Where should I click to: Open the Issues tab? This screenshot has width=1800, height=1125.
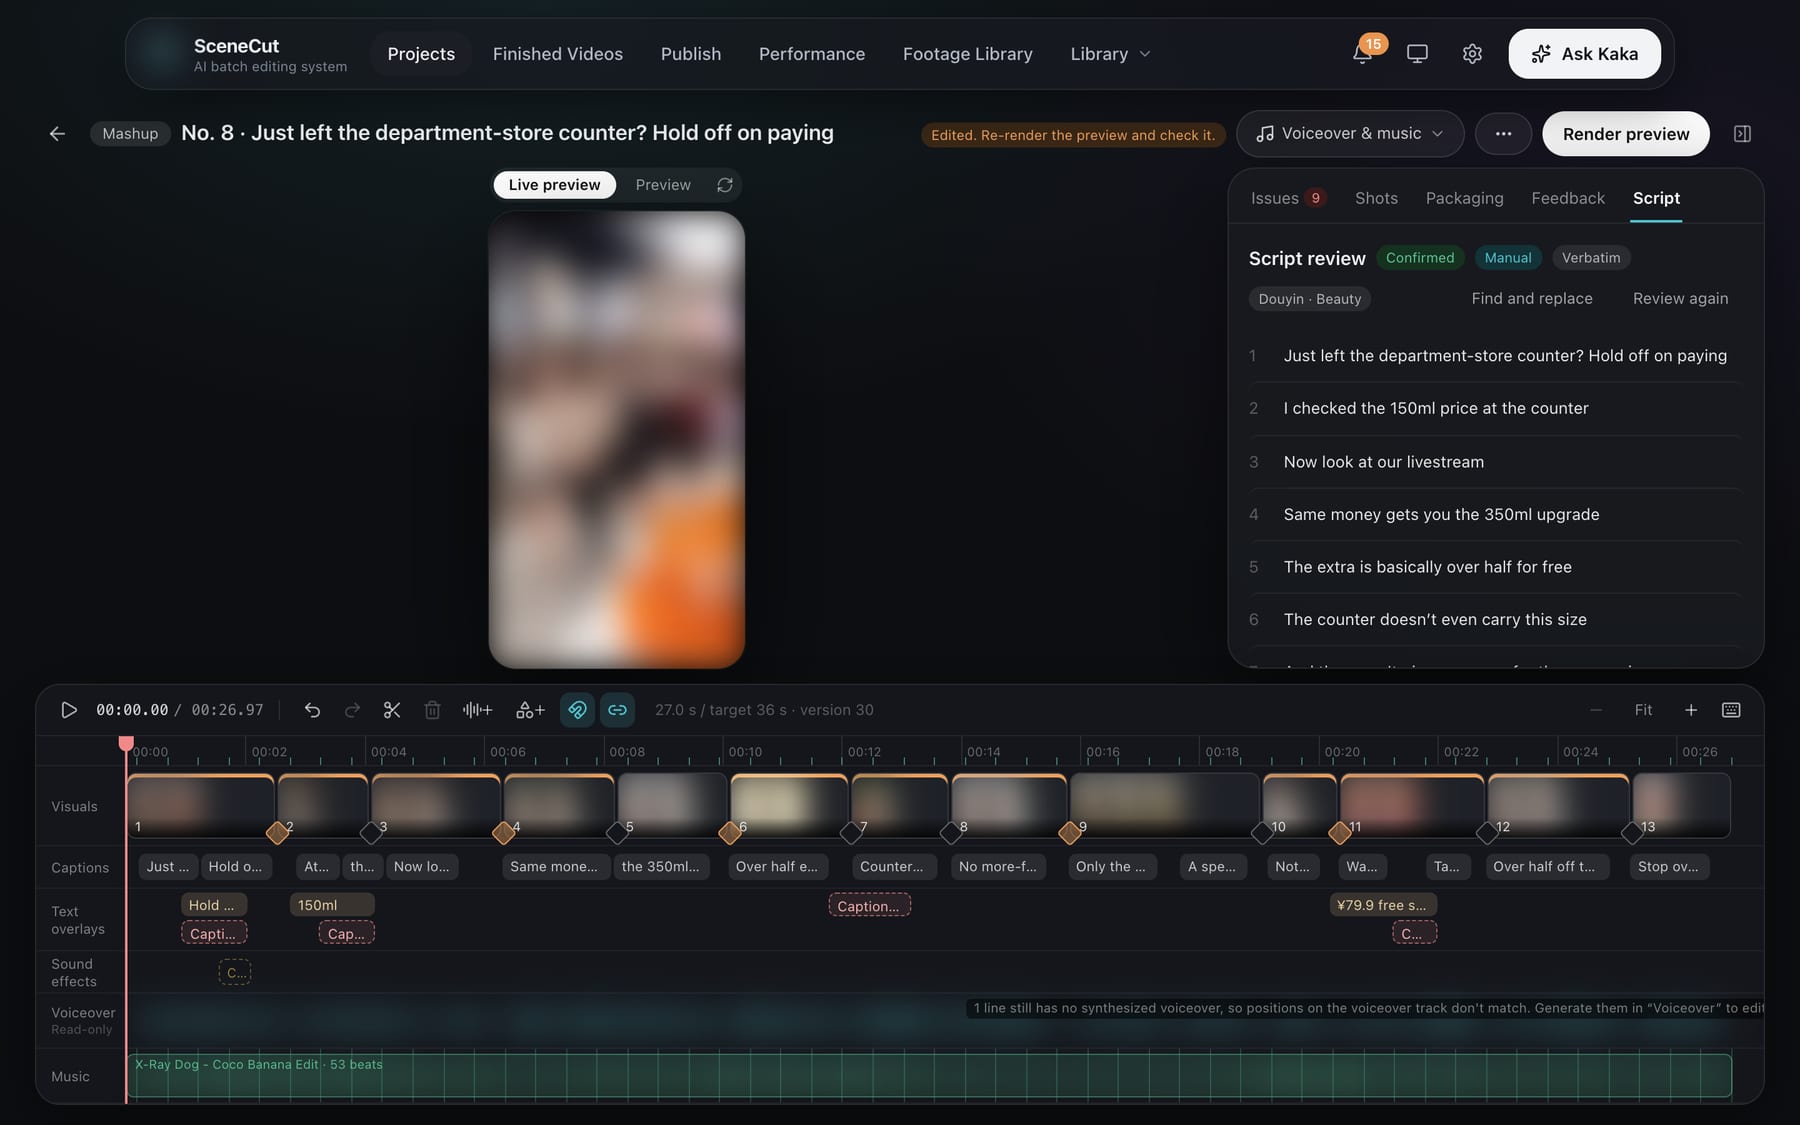click(1288, 198)
